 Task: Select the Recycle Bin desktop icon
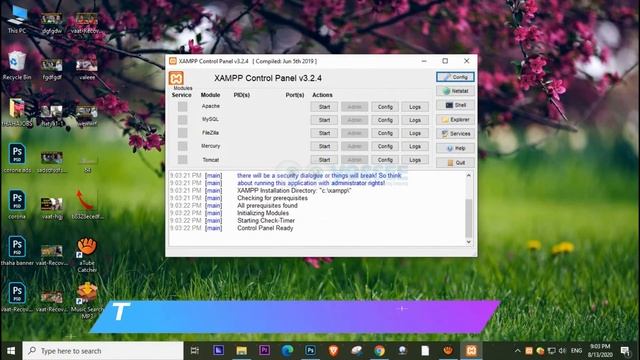point(17,65)
